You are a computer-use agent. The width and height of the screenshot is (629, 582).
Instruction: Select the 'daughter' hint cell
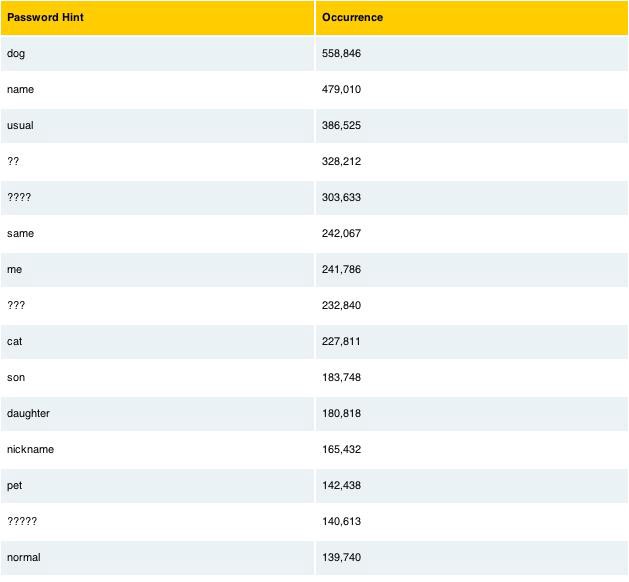pyautogui.click(x=157, y=414)
